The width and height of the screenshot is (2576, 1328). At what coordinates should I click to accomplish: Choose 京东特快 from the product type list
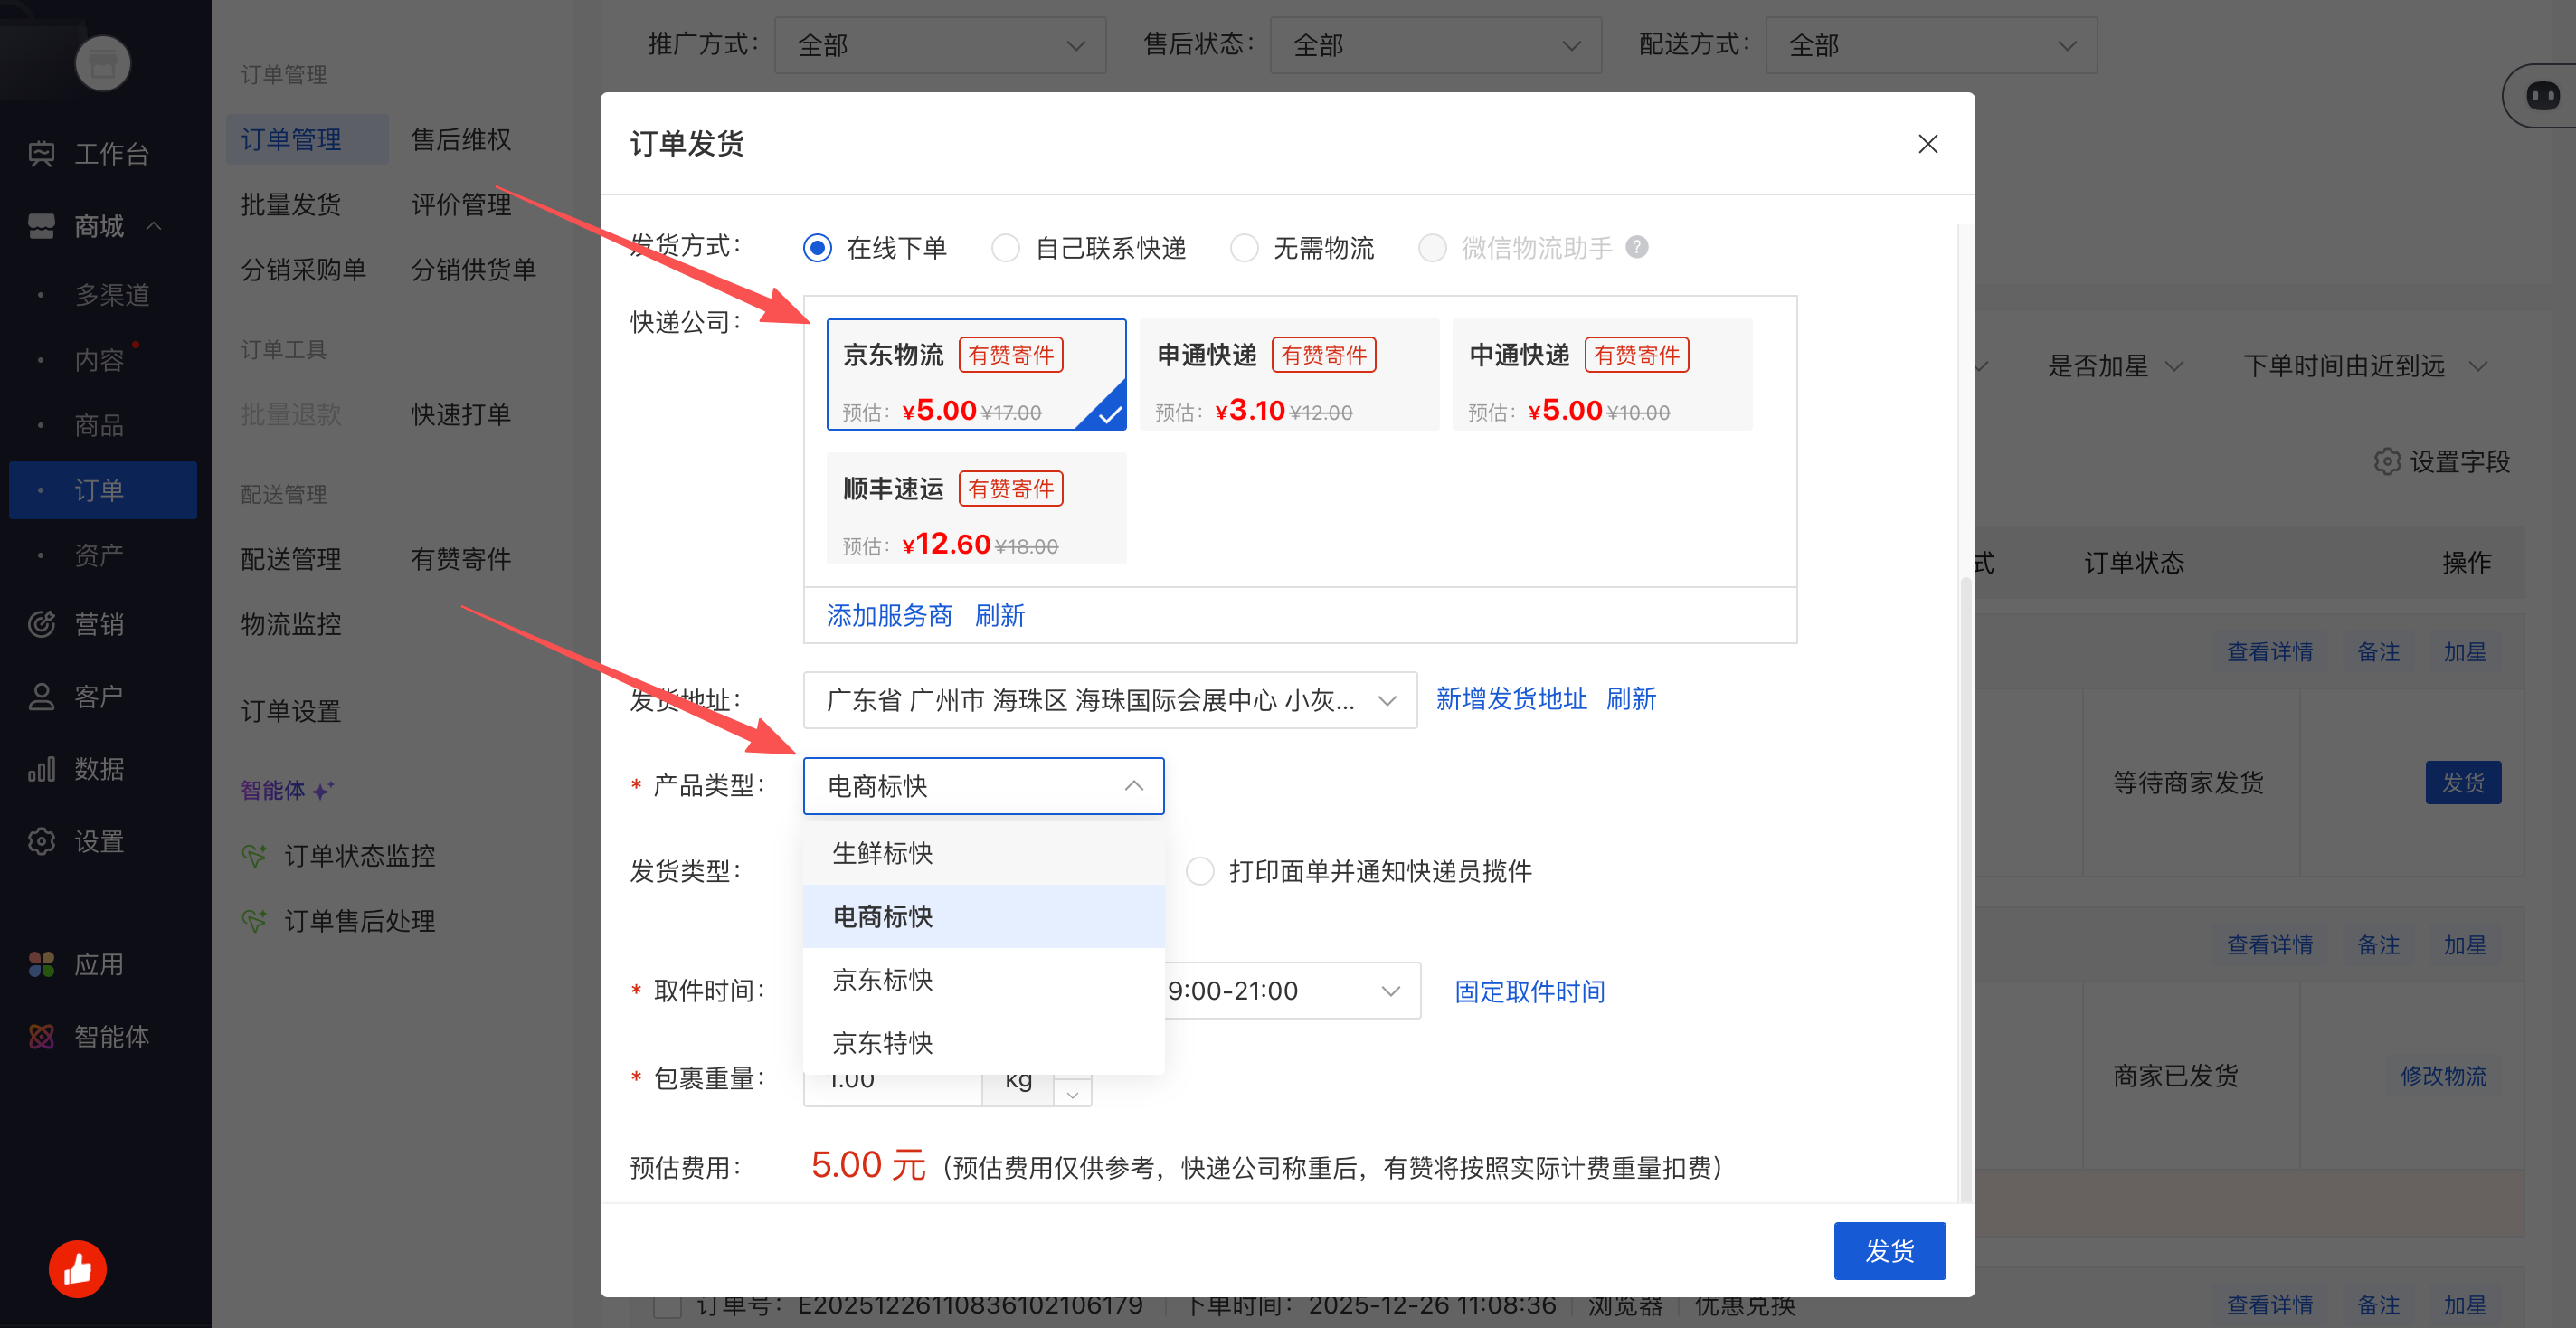(883, 1043)
